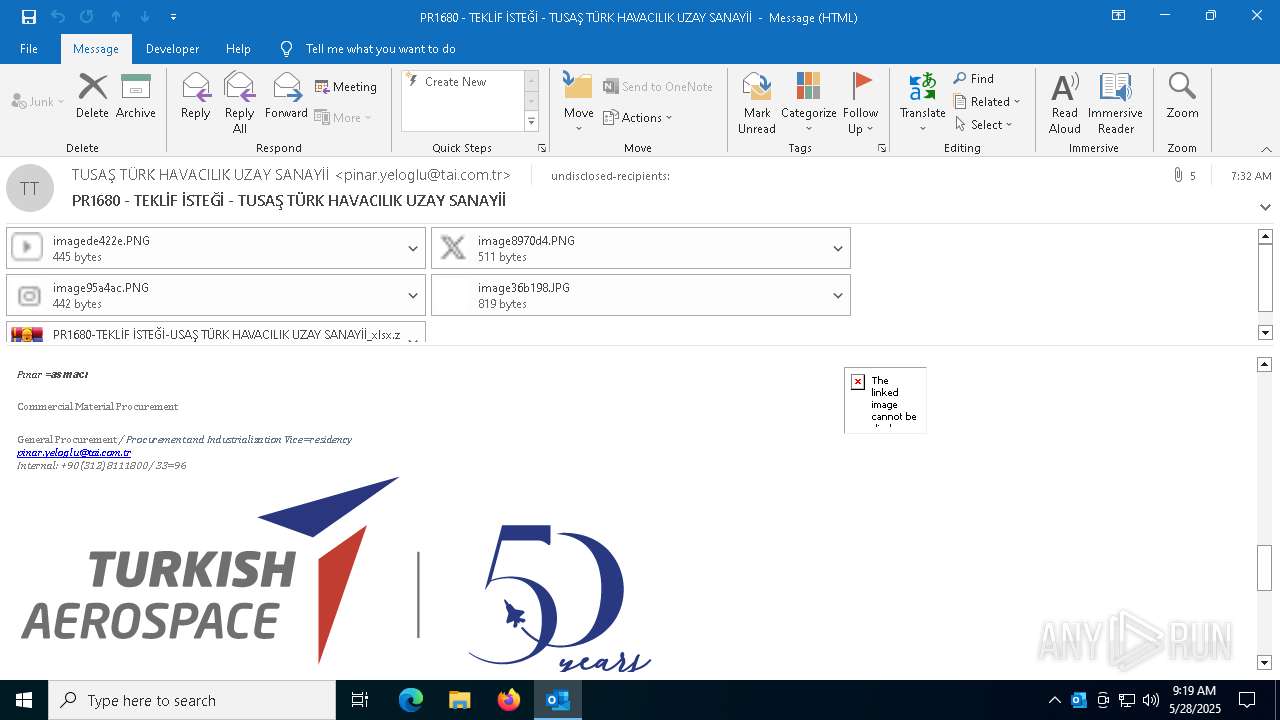Translate the message

(922, 102)
